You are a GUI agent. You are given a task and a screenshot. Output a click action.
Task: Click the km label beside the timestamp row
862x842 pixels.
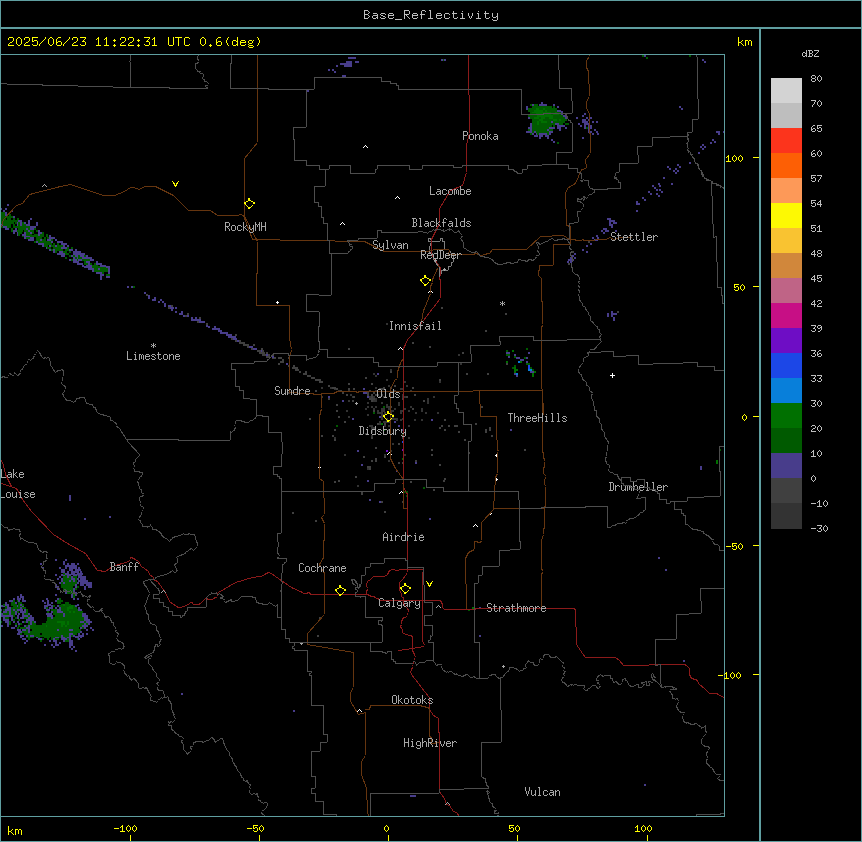click(744, 42)
